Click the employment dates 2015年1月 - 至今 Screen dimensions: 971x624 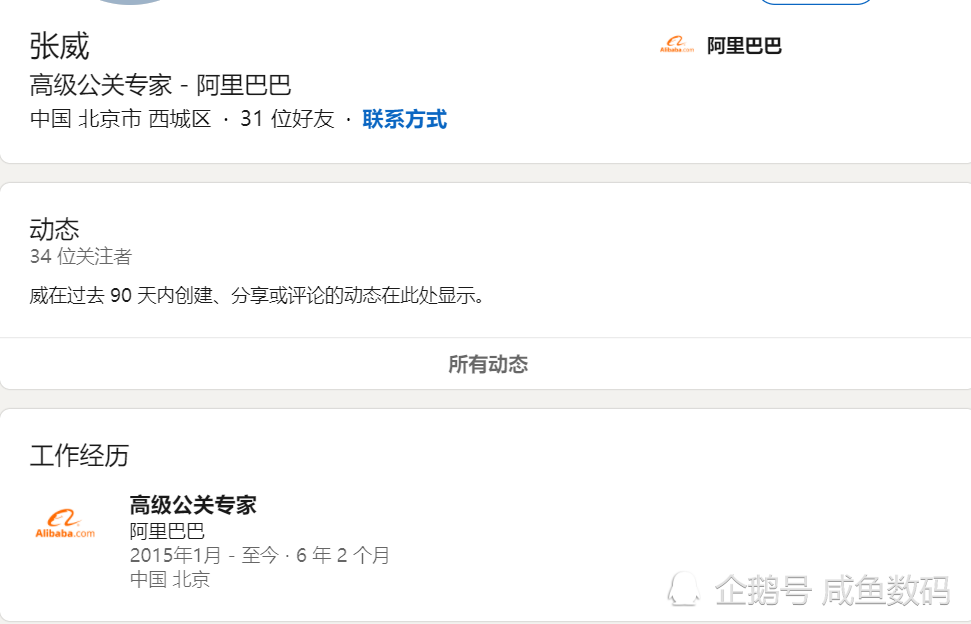click(204, 555)
